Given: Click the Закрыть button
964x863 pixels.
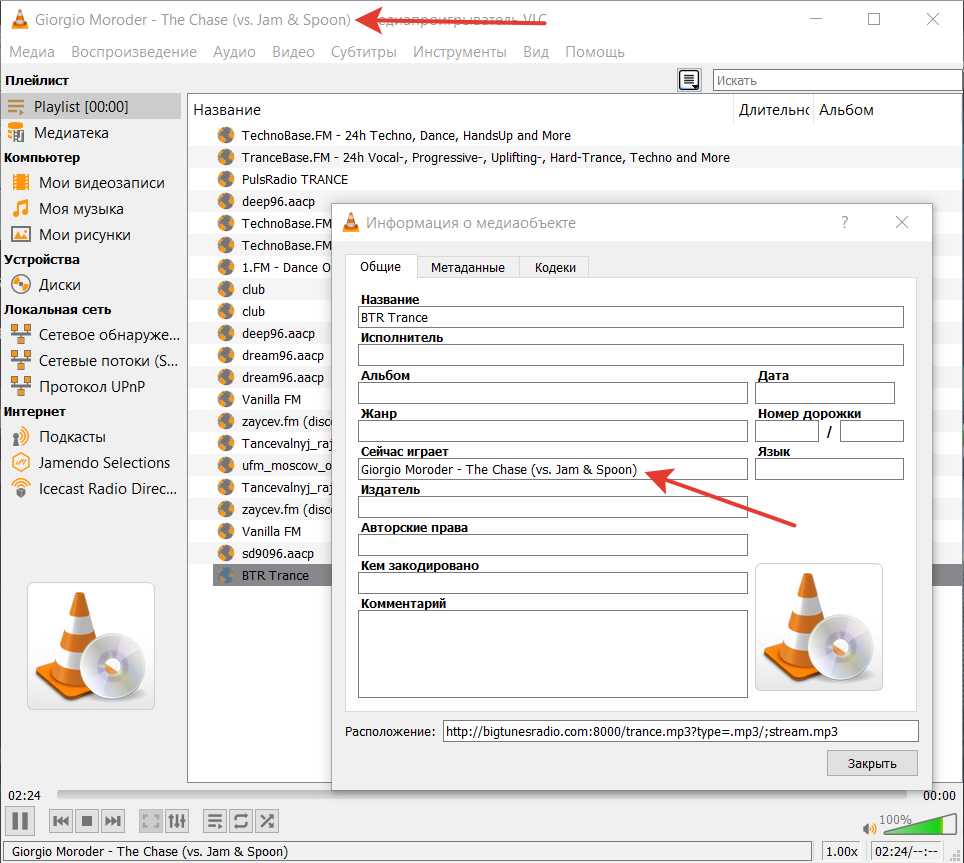Looking at the screenshot, I should (x=872, y=763).
